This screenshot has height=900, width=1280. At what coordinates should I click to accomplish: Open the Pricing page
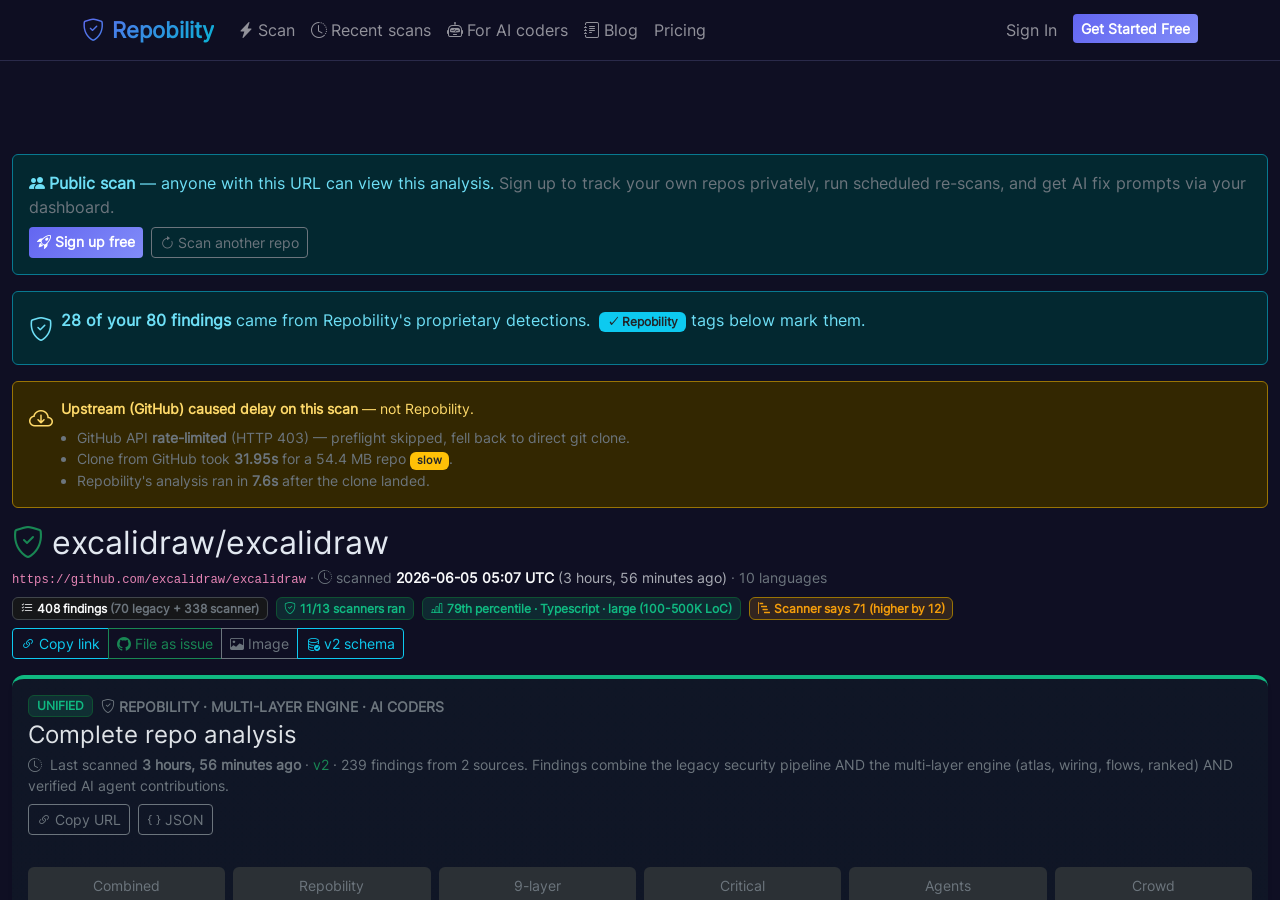click(x=680, y=30)
